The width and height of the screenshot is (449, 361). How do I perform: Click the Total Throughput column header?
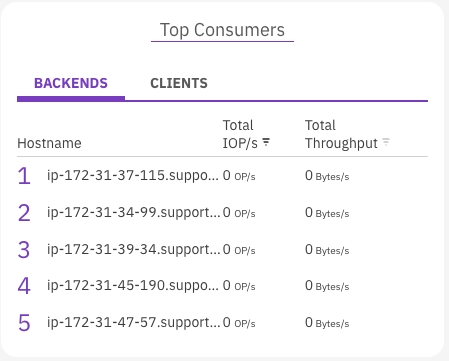[x=341, y=134]
